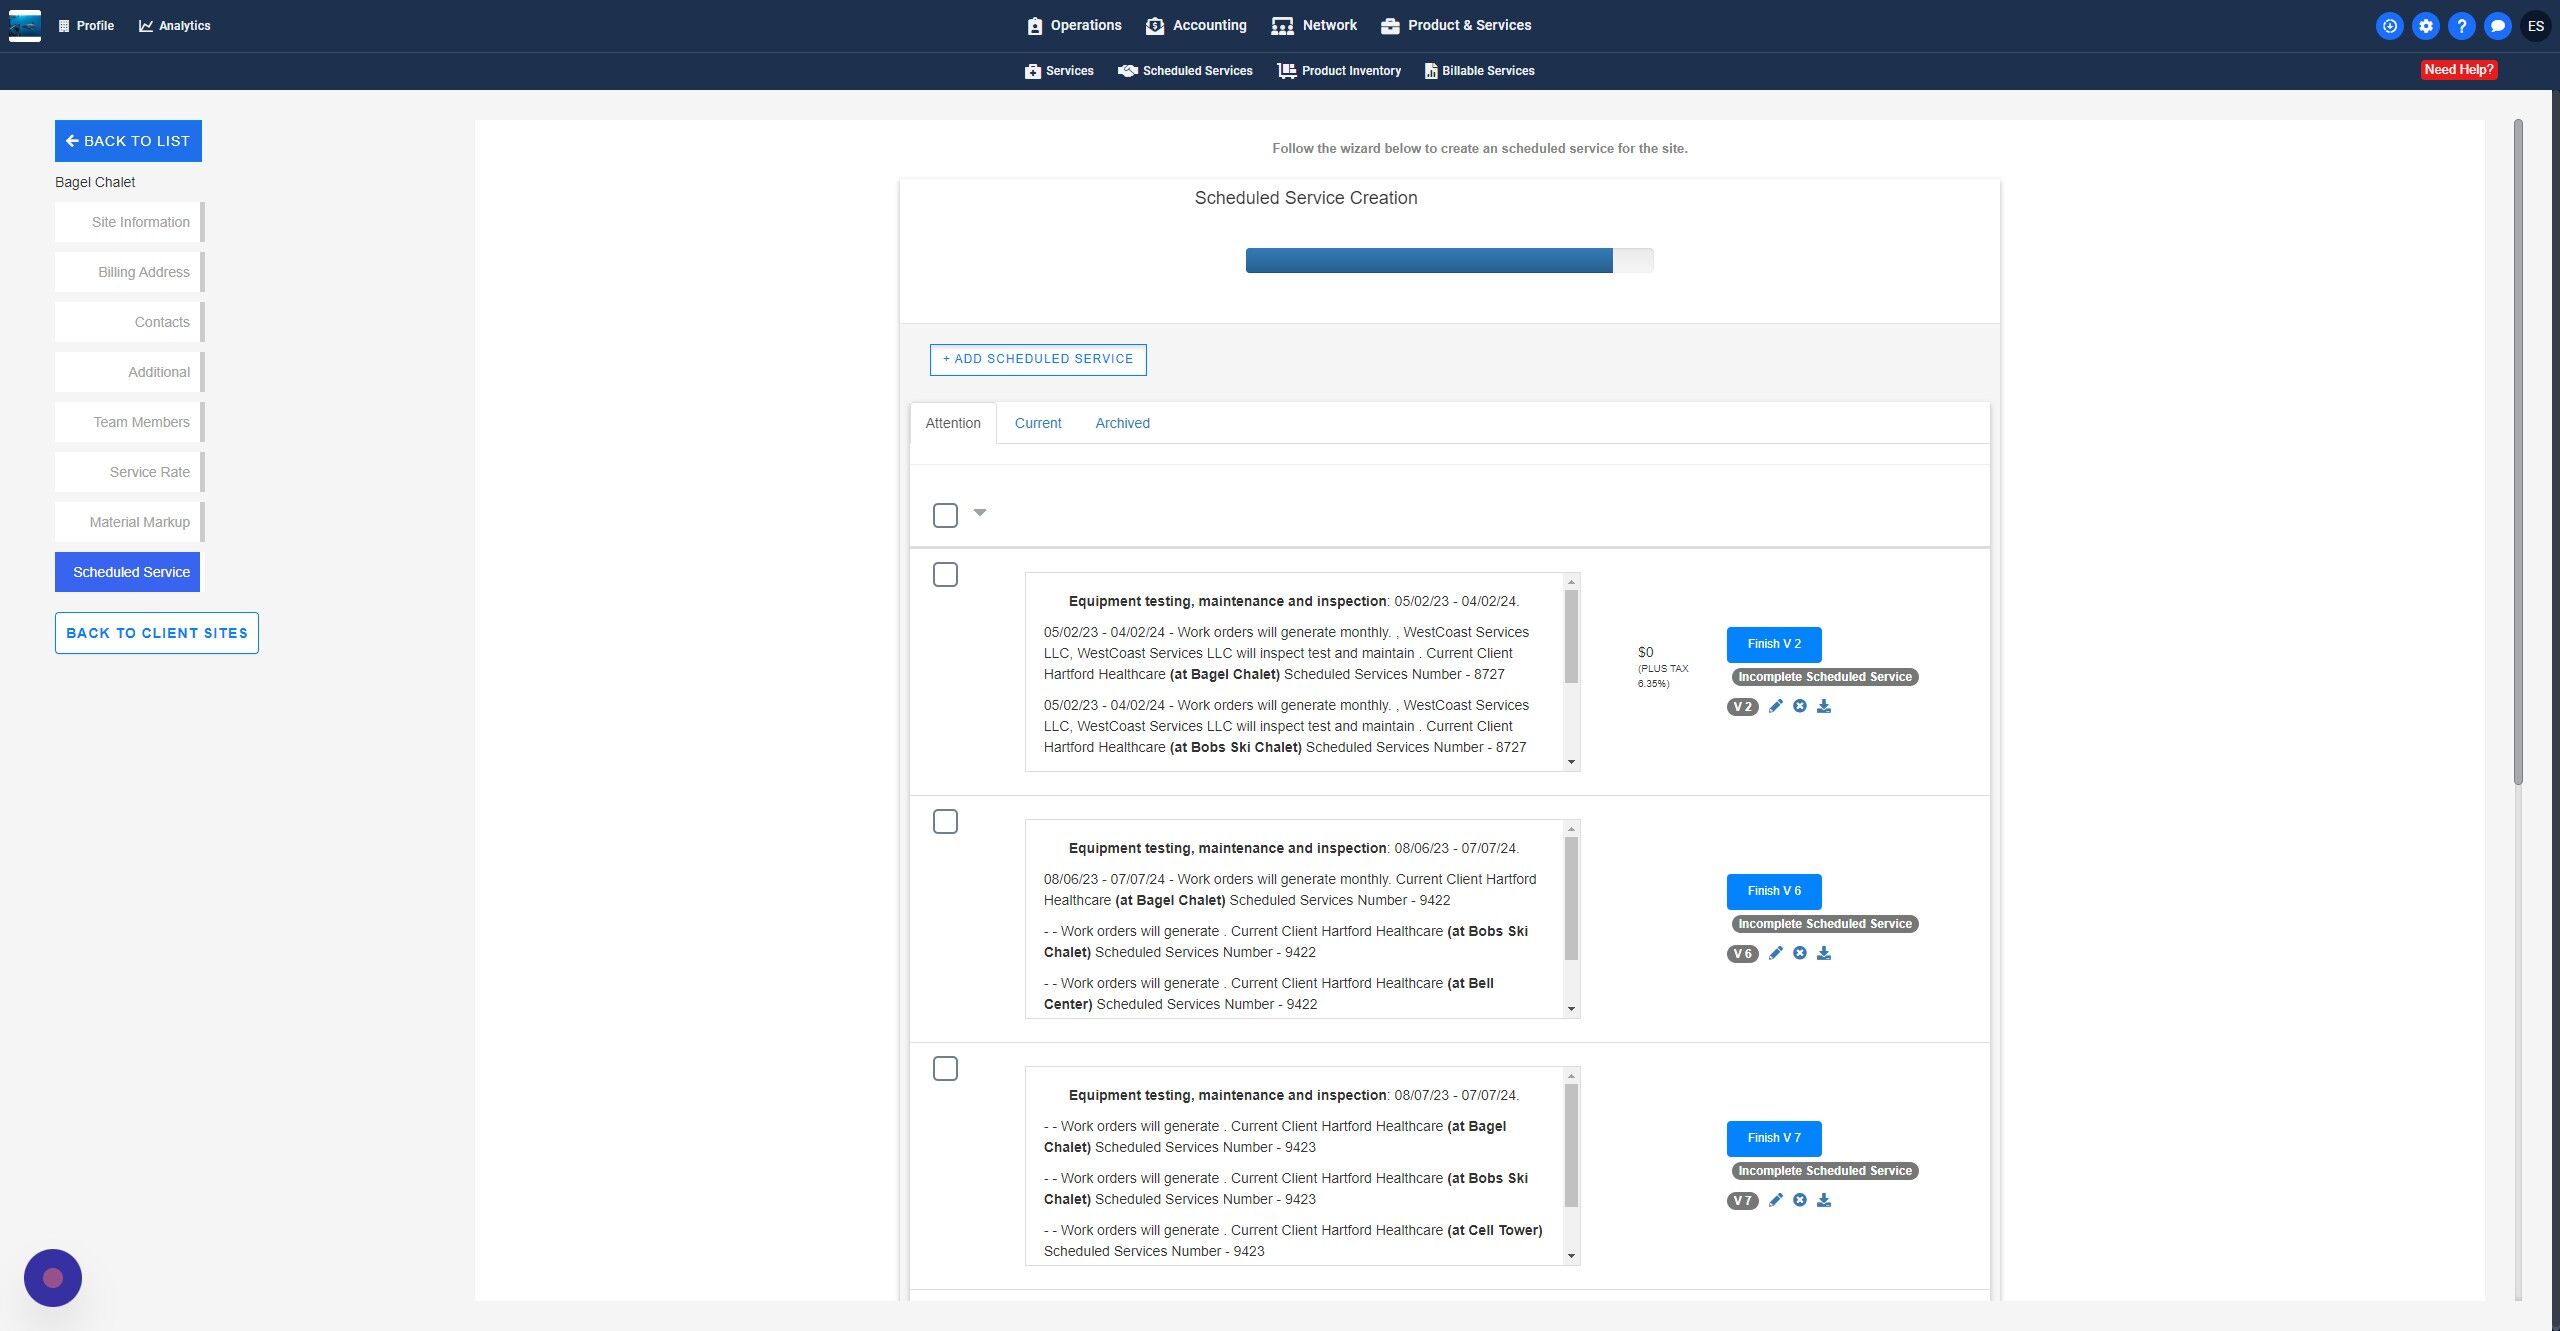2560x1331 pixels.
Task: Click the download icon for V 2 service
Action: (x=1824, y=706)
